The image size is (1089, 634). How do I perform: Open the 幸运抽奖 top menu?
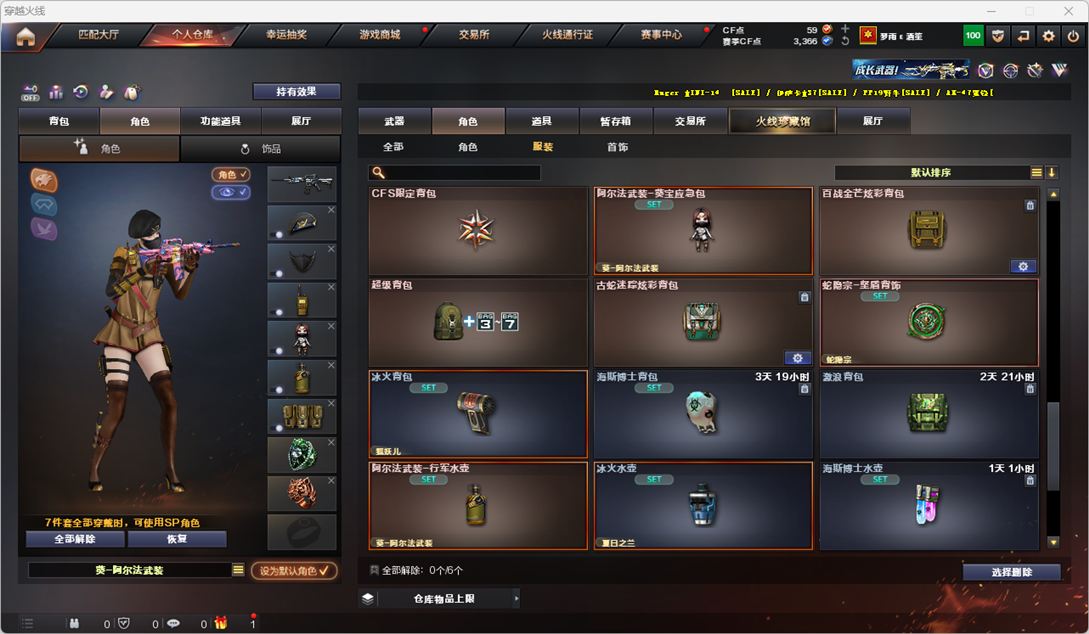tap(286, 35)
